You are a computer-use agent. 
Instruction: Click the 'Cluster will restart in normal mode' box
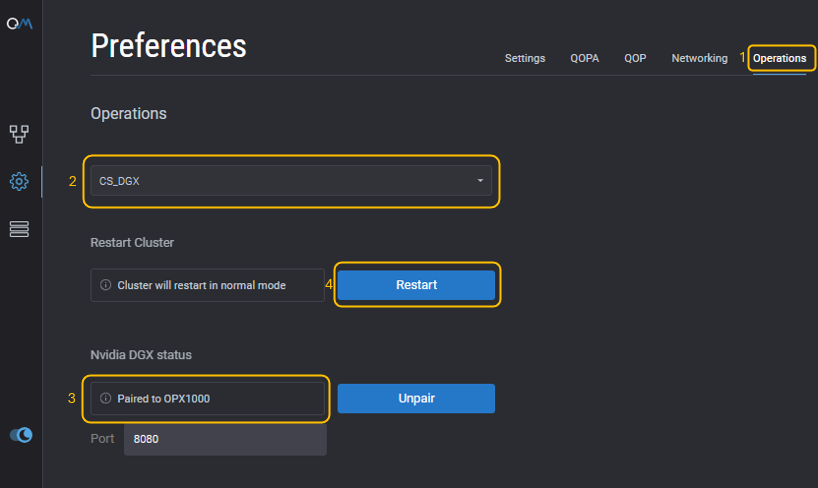tap(208, 285)
